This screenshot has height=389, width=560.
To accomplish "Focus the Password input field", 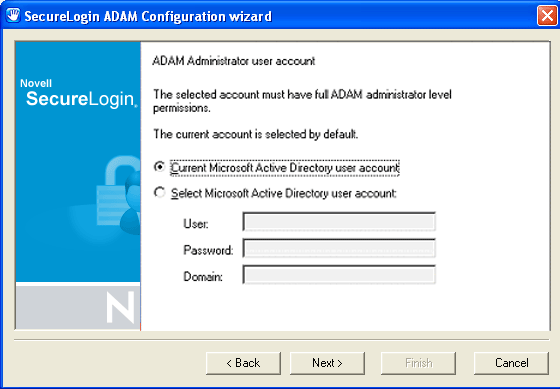I will pyautogui.click(x=339, y=248).
